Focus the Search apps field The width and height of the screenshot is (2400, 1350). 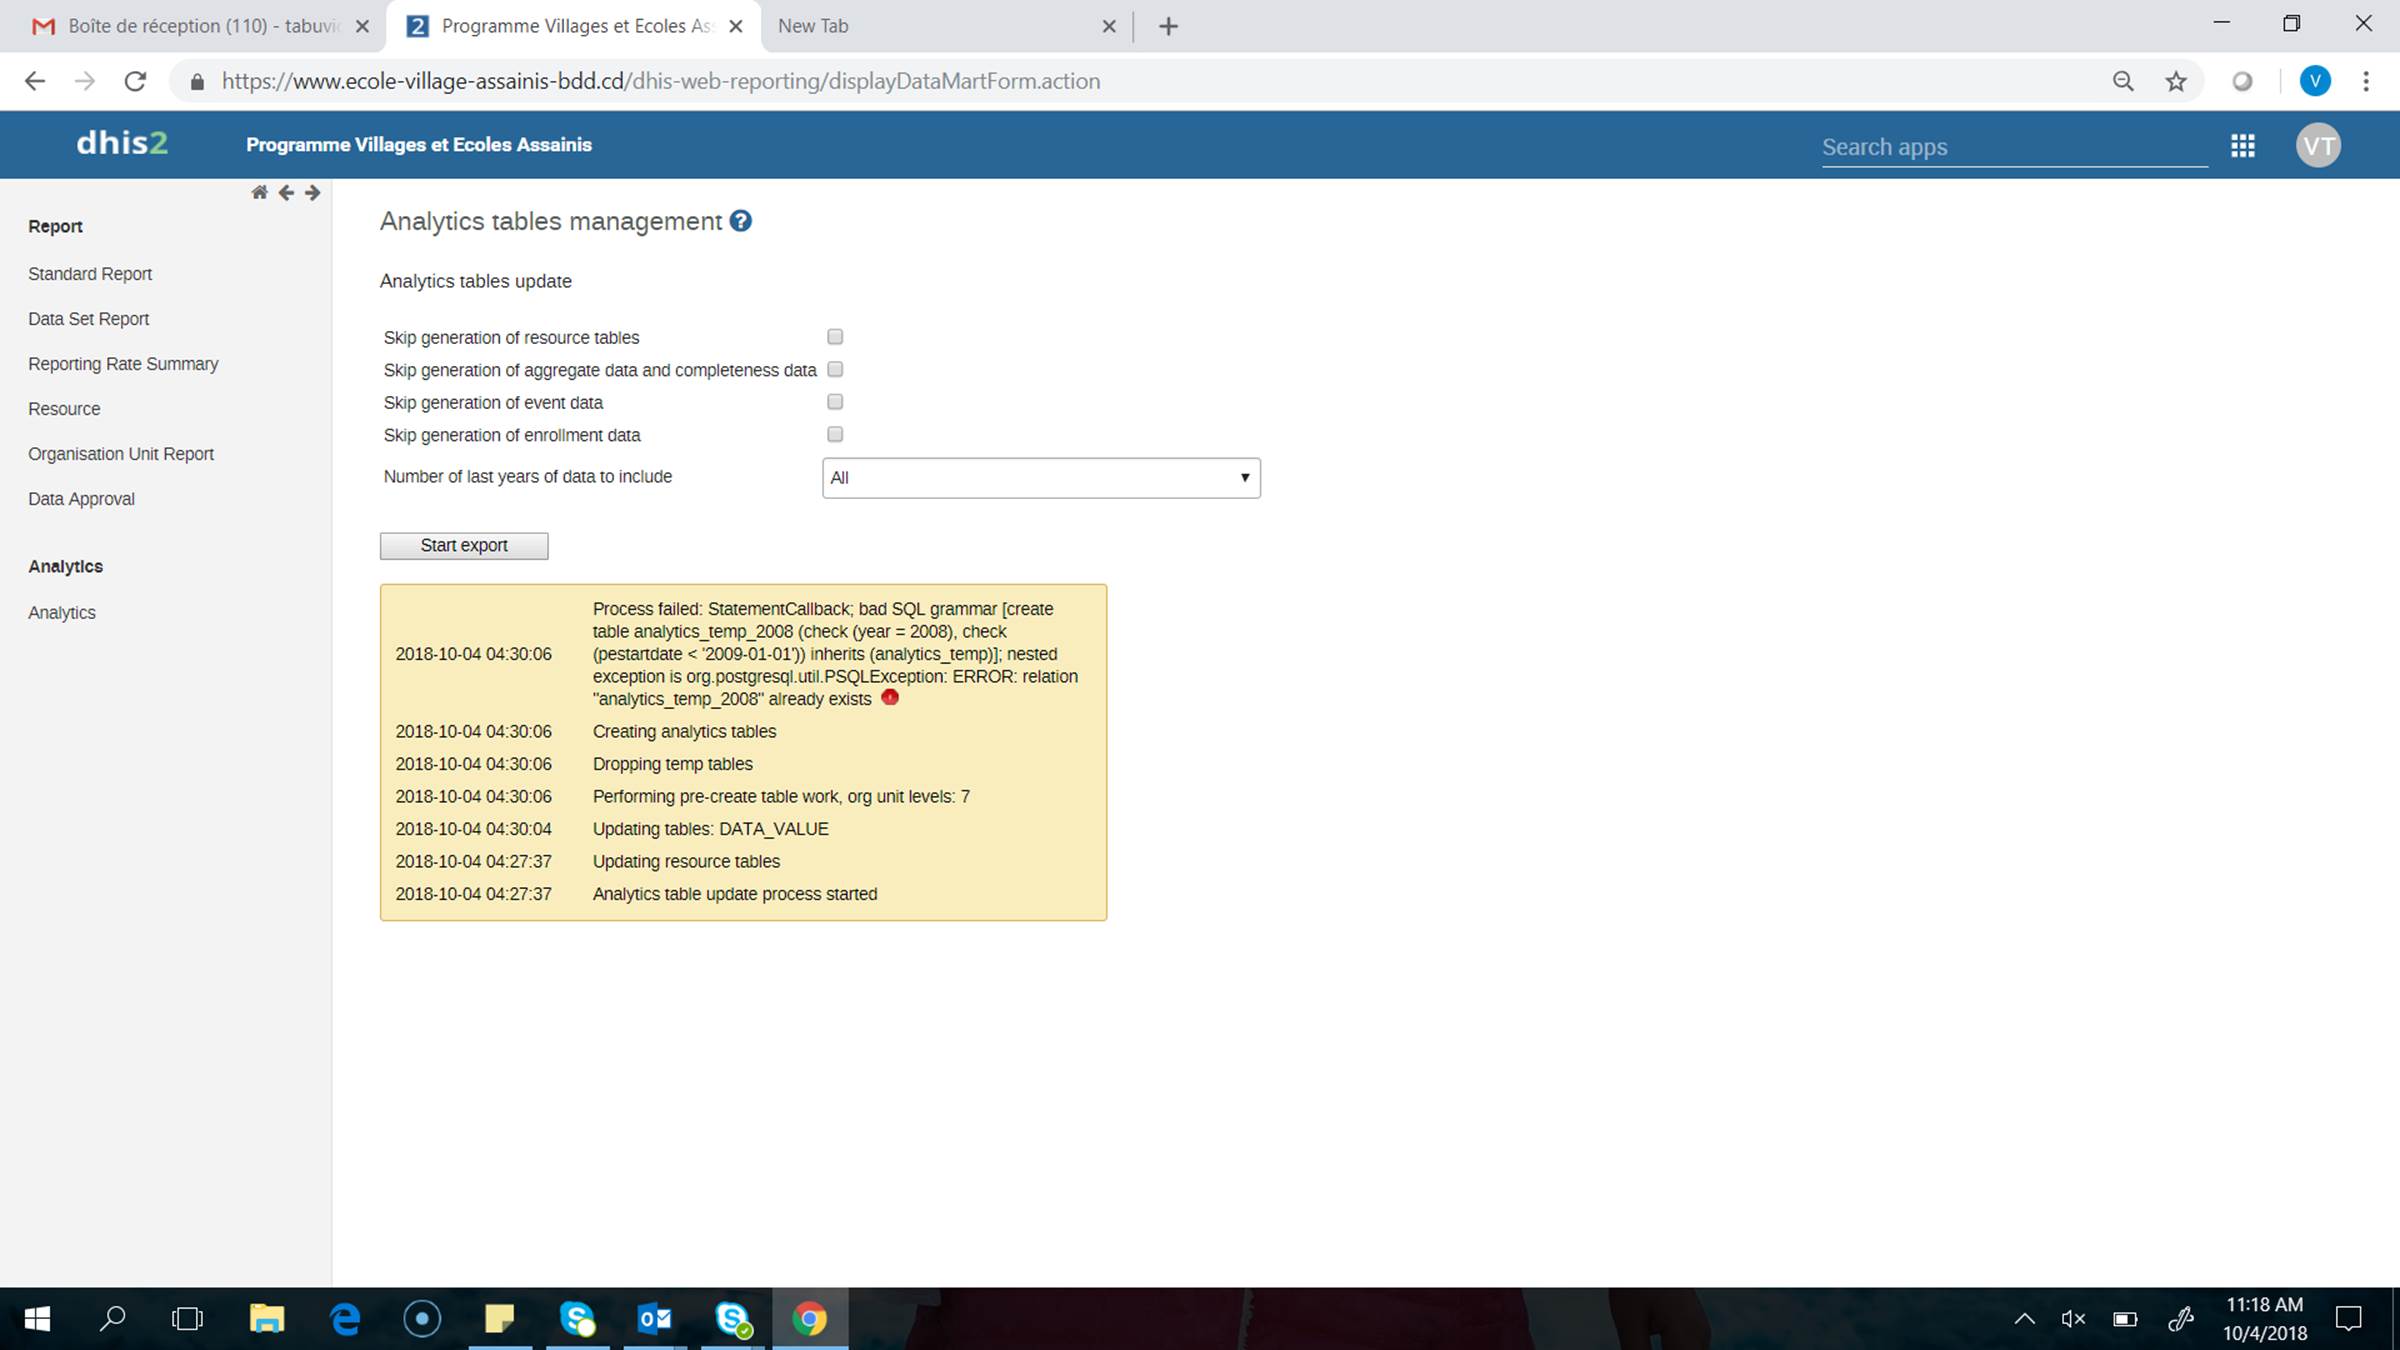(x=2013, y=147)
